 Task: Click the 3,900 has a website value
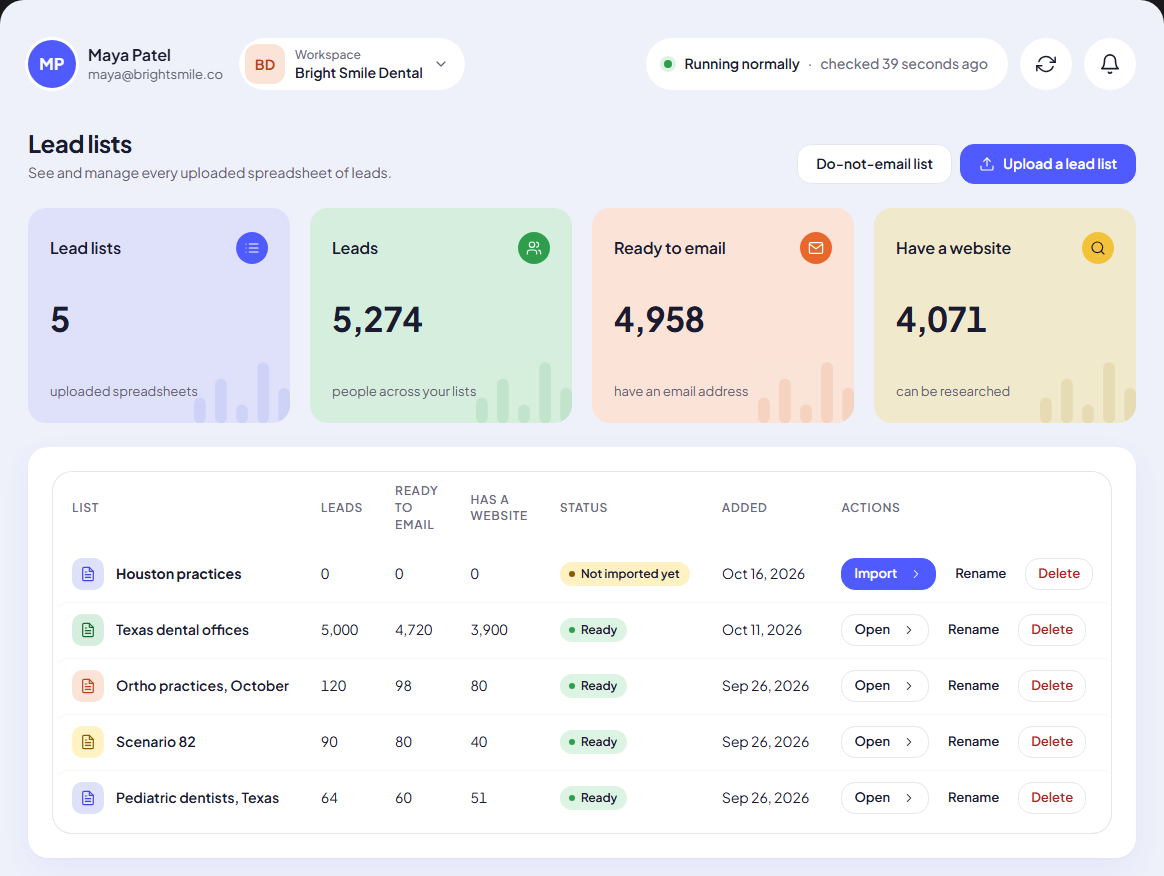point(489,630)
